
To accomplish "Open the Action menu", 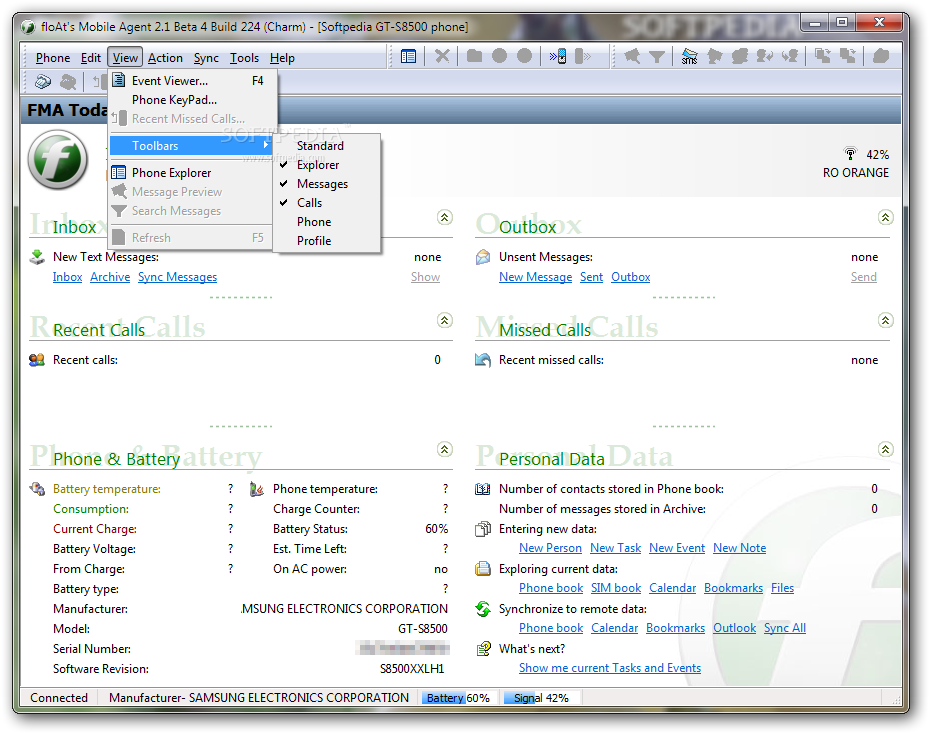I will point(165,58).
